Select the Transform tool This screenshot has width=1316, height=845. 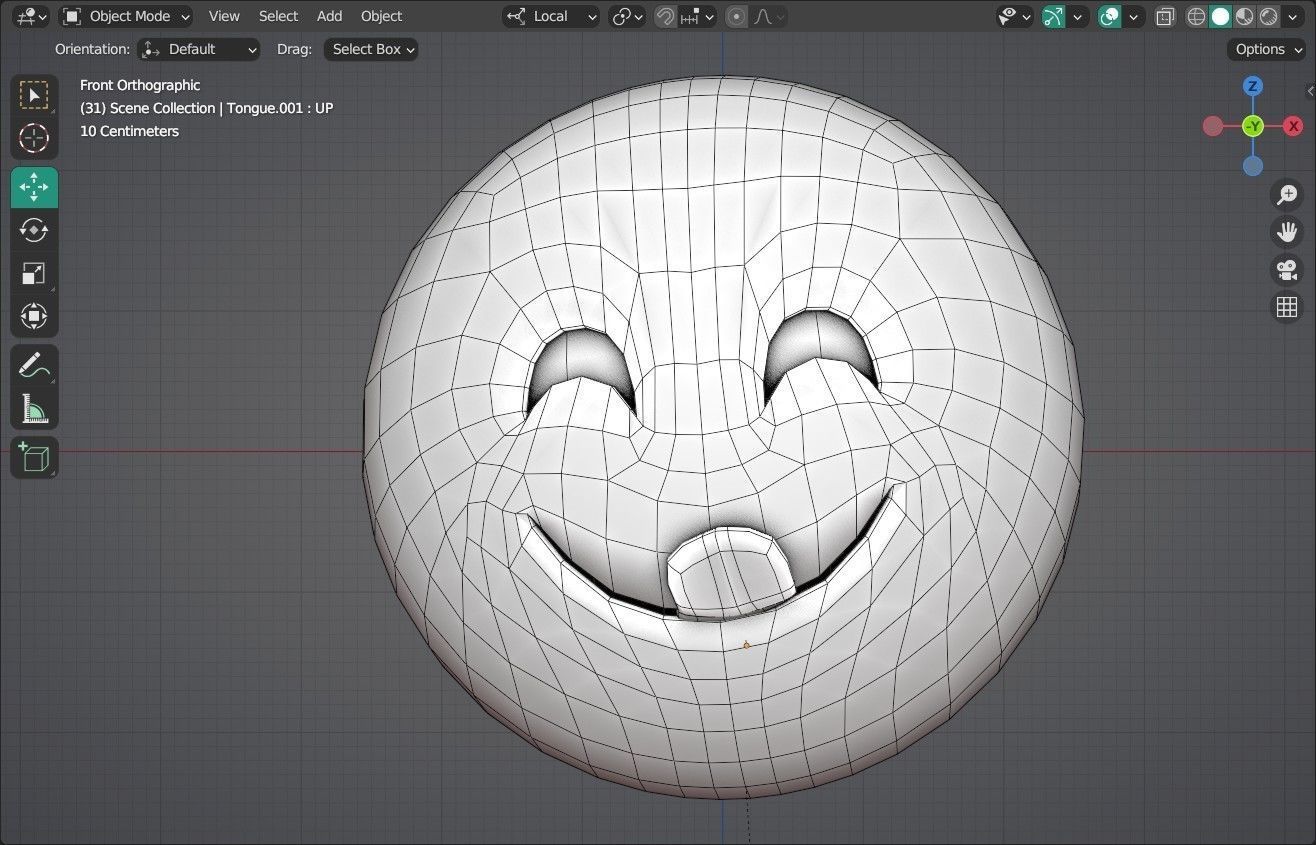[x=34, y=316]
